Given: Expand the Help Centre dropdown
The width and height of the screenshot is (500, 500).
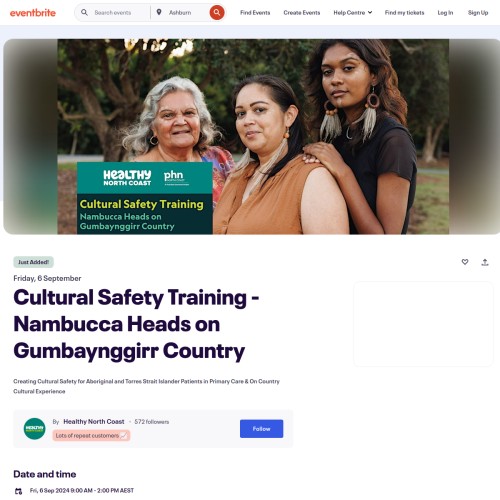Looking at the screenshot, I should click(353, 13).
